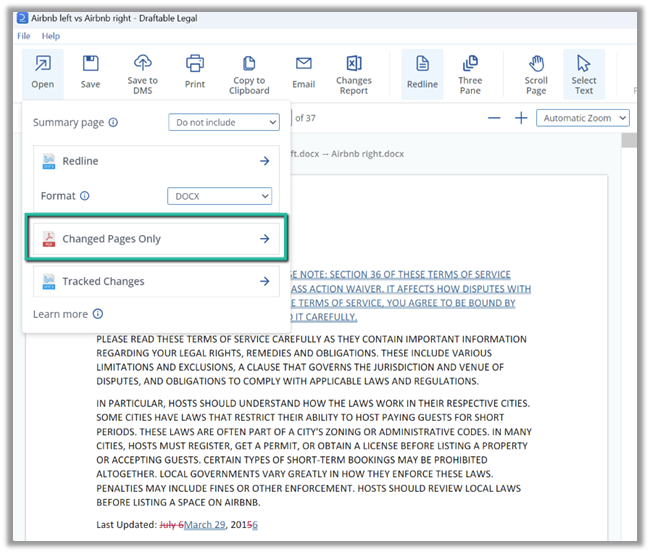Export the Redline document
The height and width of the screenshot is (553, 650).
[156, 161]
